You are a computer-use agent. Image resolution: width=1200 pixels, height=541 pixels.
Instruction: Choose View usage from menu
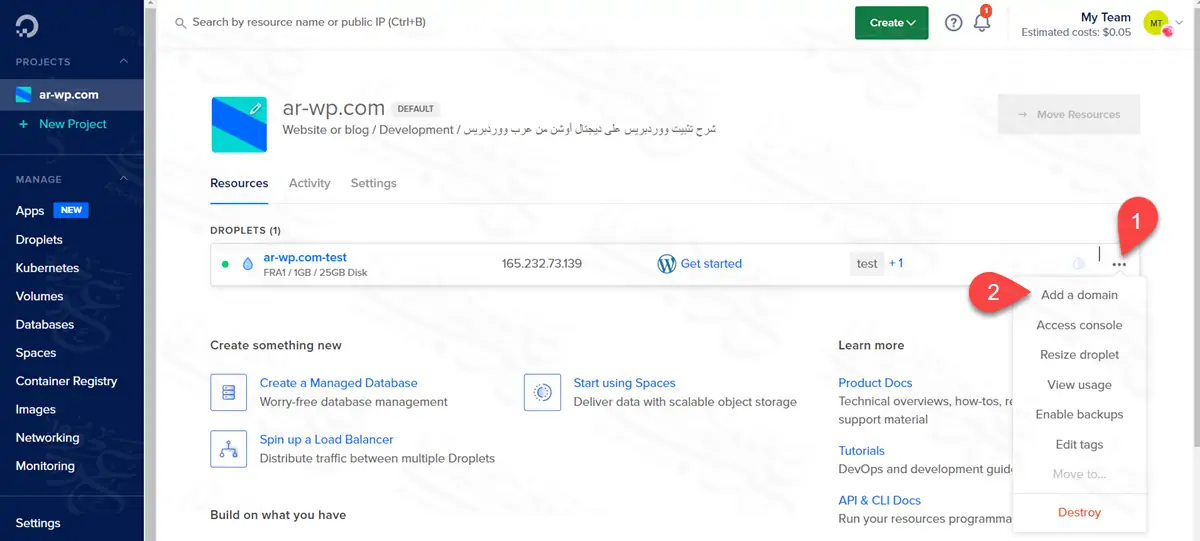pyautogui.click(x=1079, y=385)
